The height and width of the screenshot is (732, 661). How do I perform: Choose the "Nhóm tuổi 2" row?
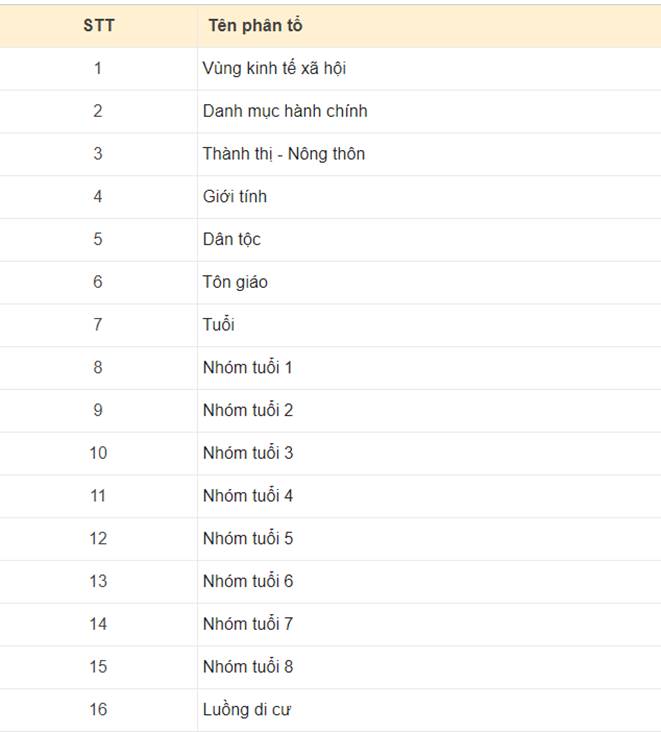tap(248, 410)
